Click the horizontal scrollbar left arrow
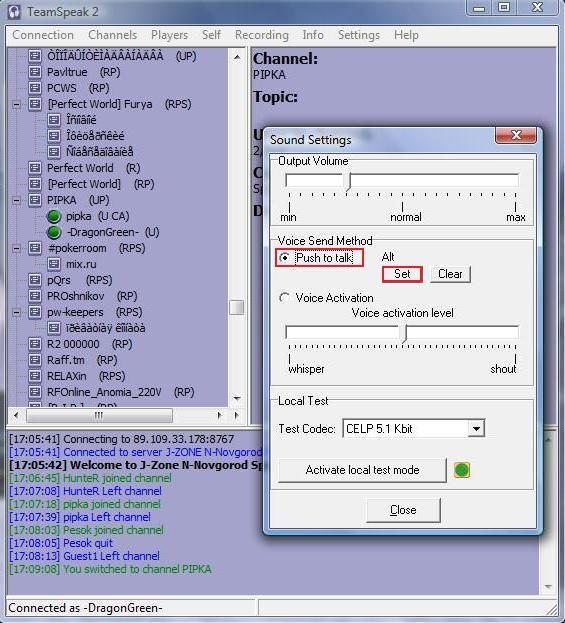This screenshot has height=623, width=565. 16,415
